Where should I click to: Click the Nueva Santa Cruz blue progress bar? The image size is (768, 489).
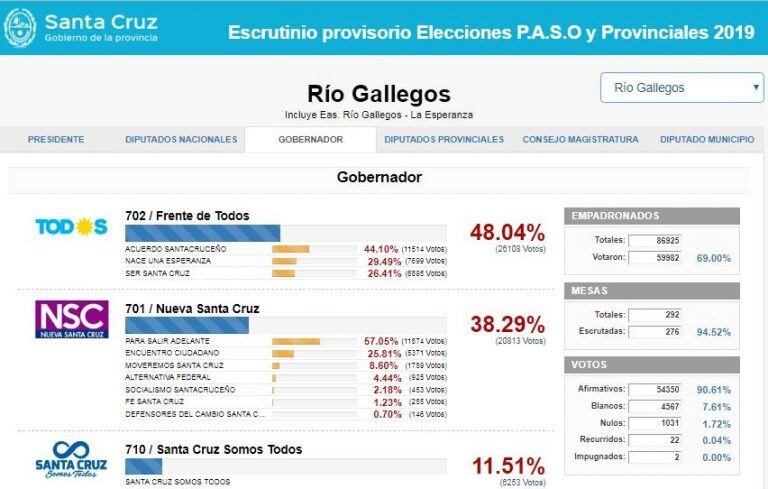coord(186,325)
